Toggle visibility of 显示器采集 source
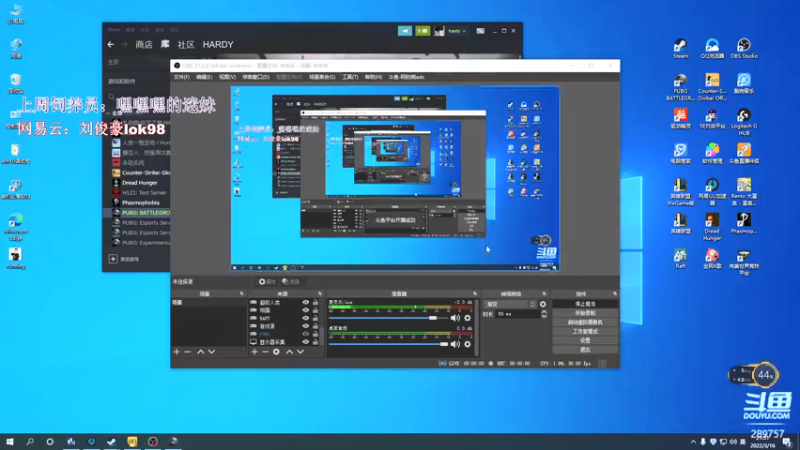 (x=306, y=342)
